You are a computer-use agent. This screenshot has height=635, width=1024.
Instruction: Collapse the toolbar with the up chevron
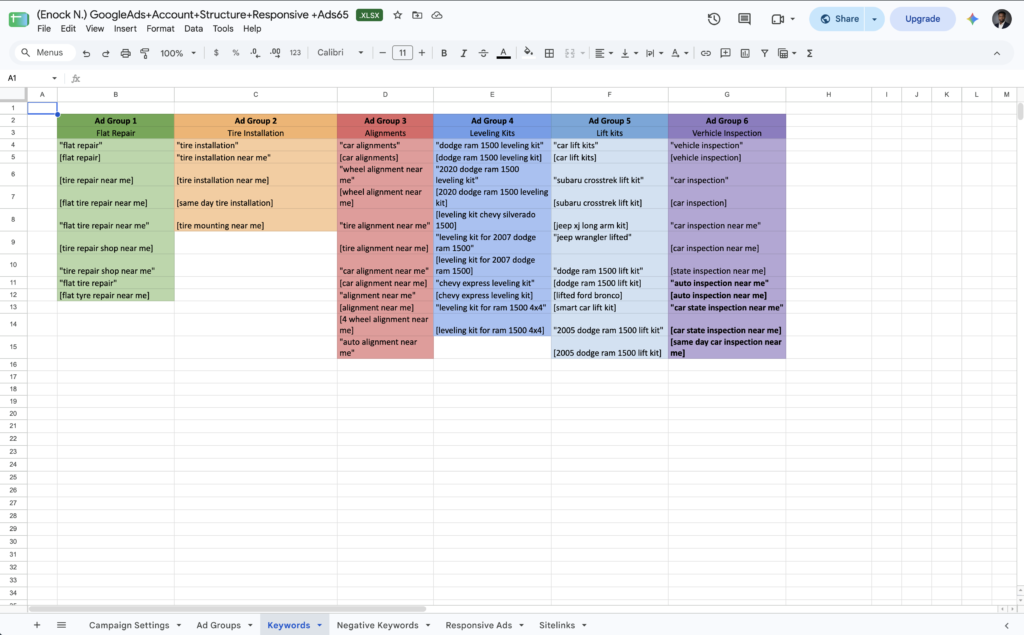coord(997,54)
